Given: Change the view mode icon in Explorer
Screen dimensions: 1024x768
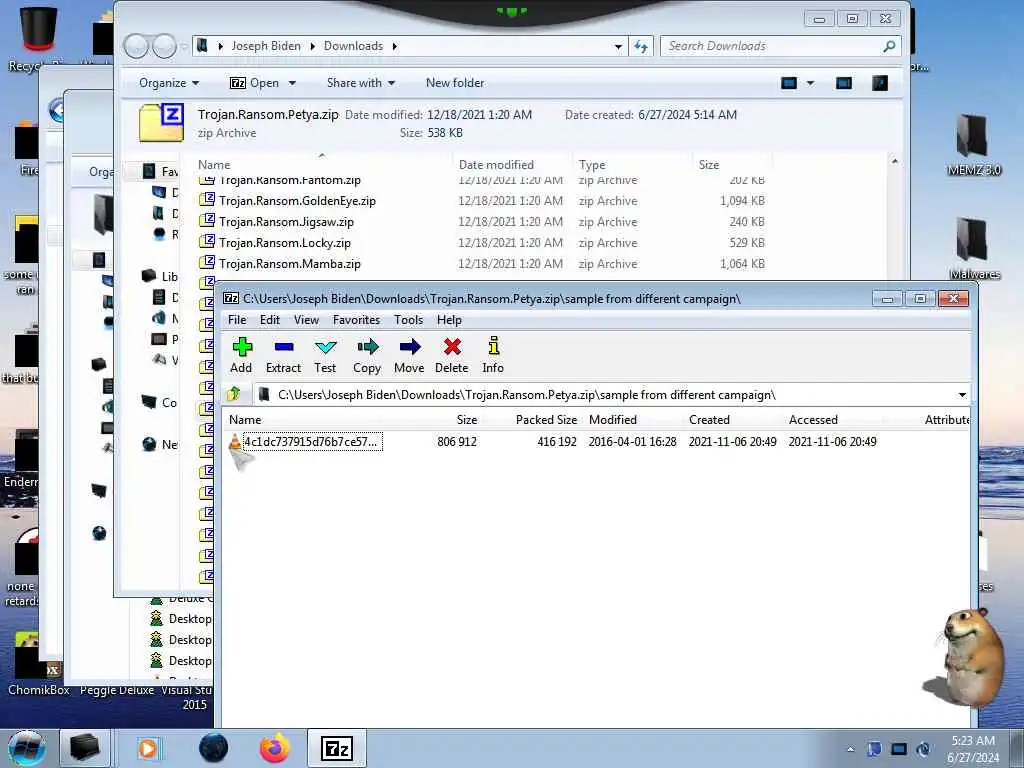Looking at the screenshot, I should (789, 83).
